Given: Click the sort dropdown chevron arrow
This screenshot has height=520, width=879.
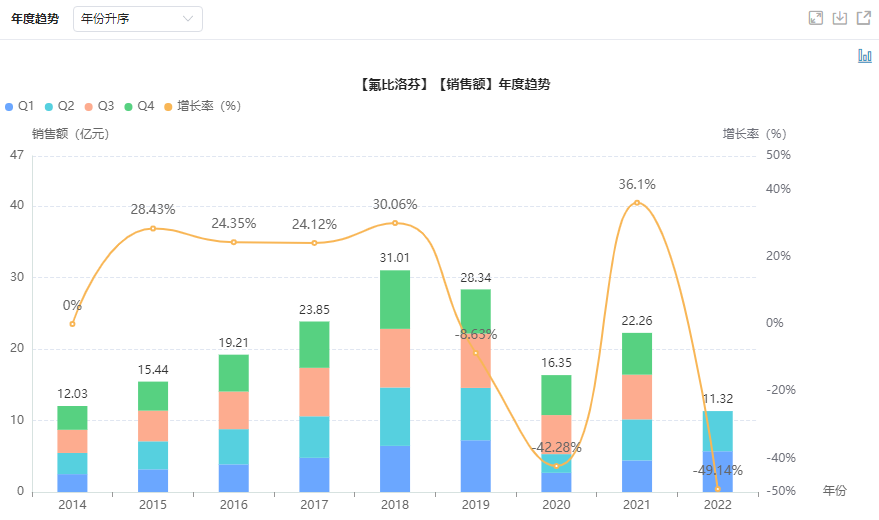Looking at the screenshot, I should tap(189, 19).
